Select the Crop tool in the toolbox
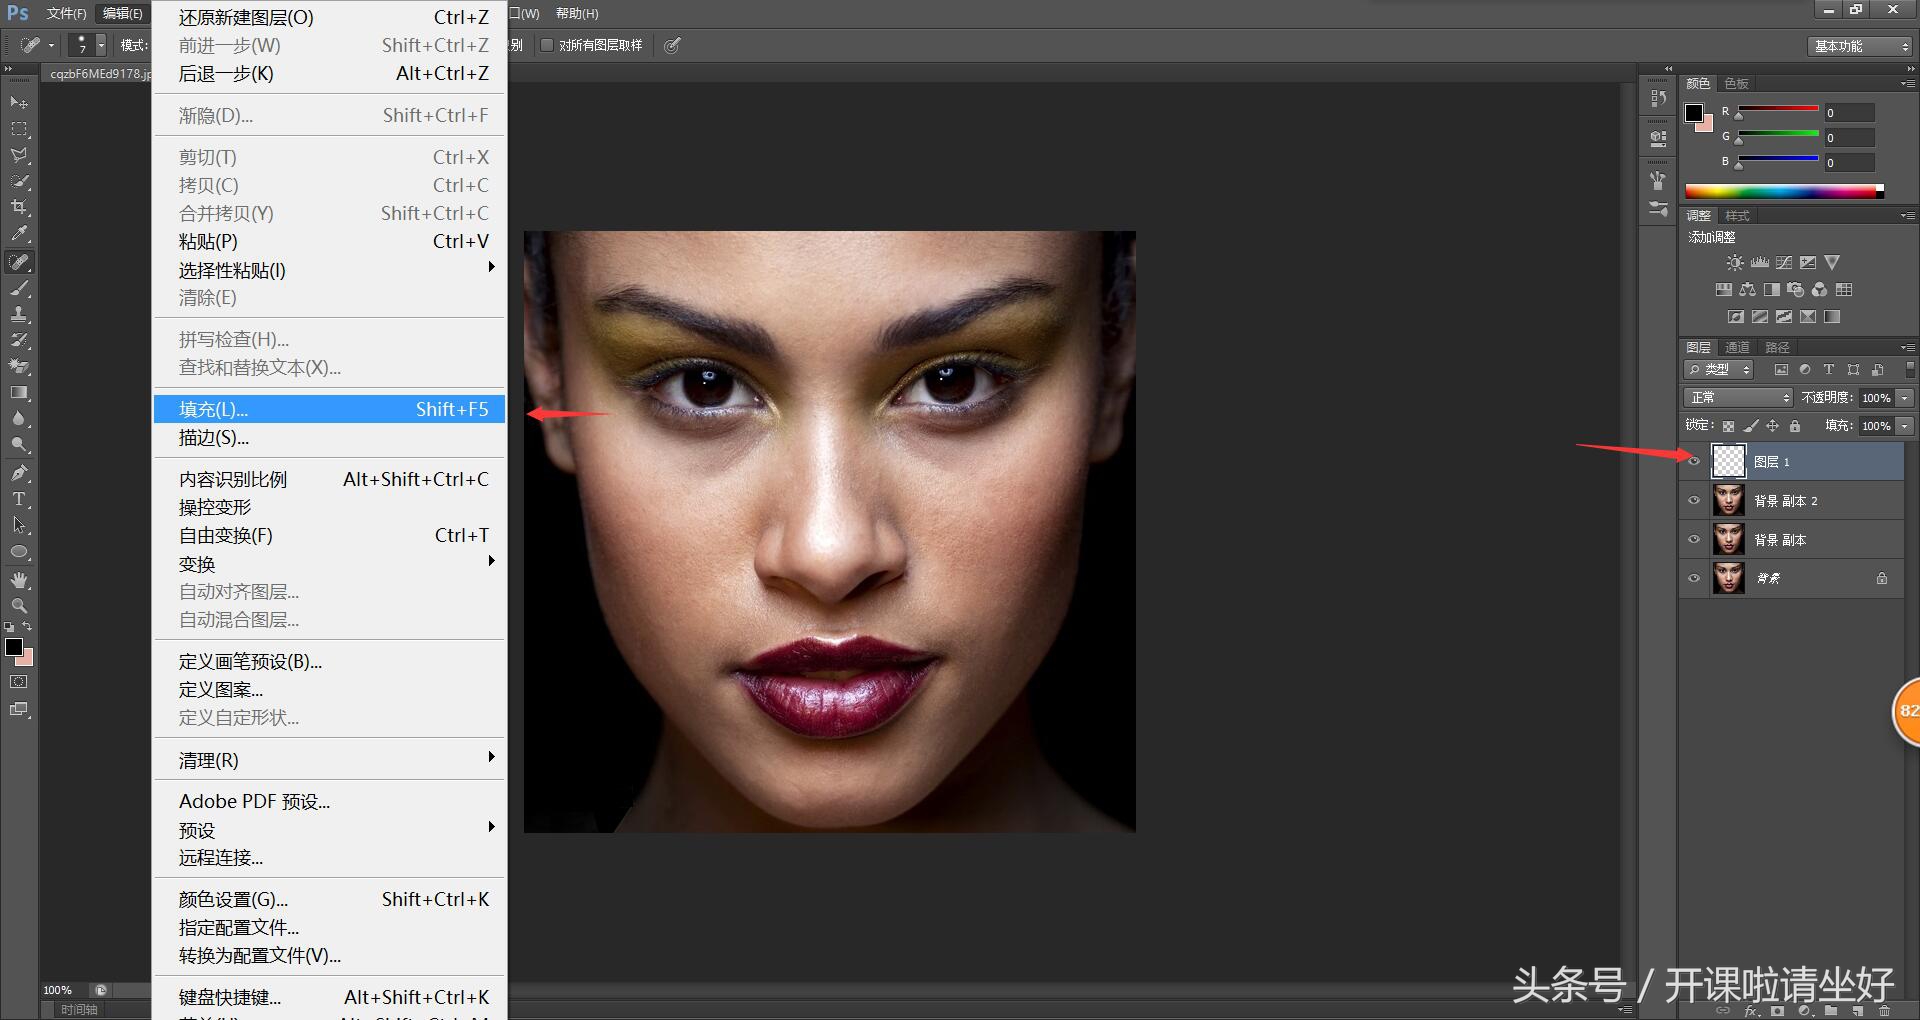Image resolution: width=1920 pixels, height=1020 pixels. pyautogui.click(x=19, y=207)
